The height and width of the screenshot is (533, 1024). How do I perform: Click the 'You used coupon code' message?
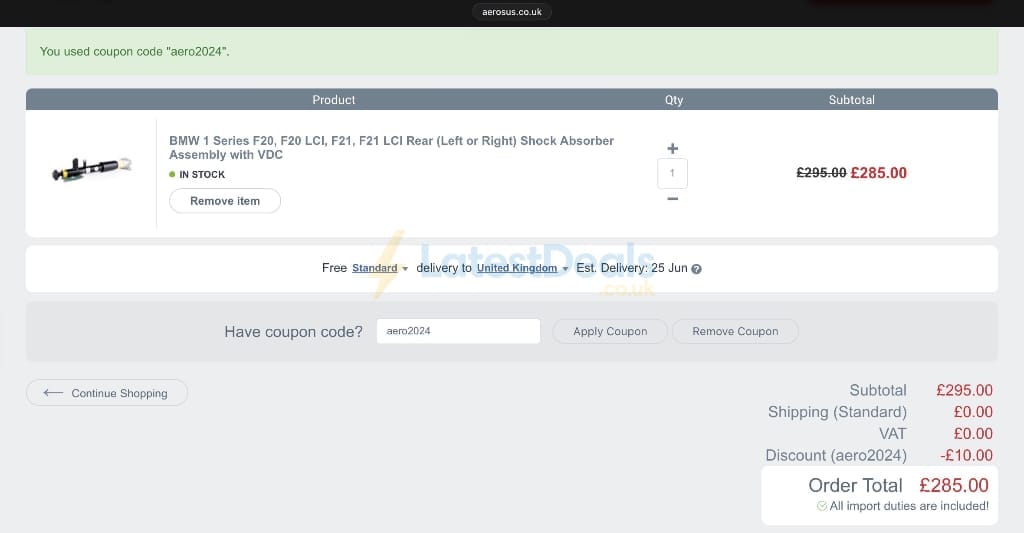[135, 52]
